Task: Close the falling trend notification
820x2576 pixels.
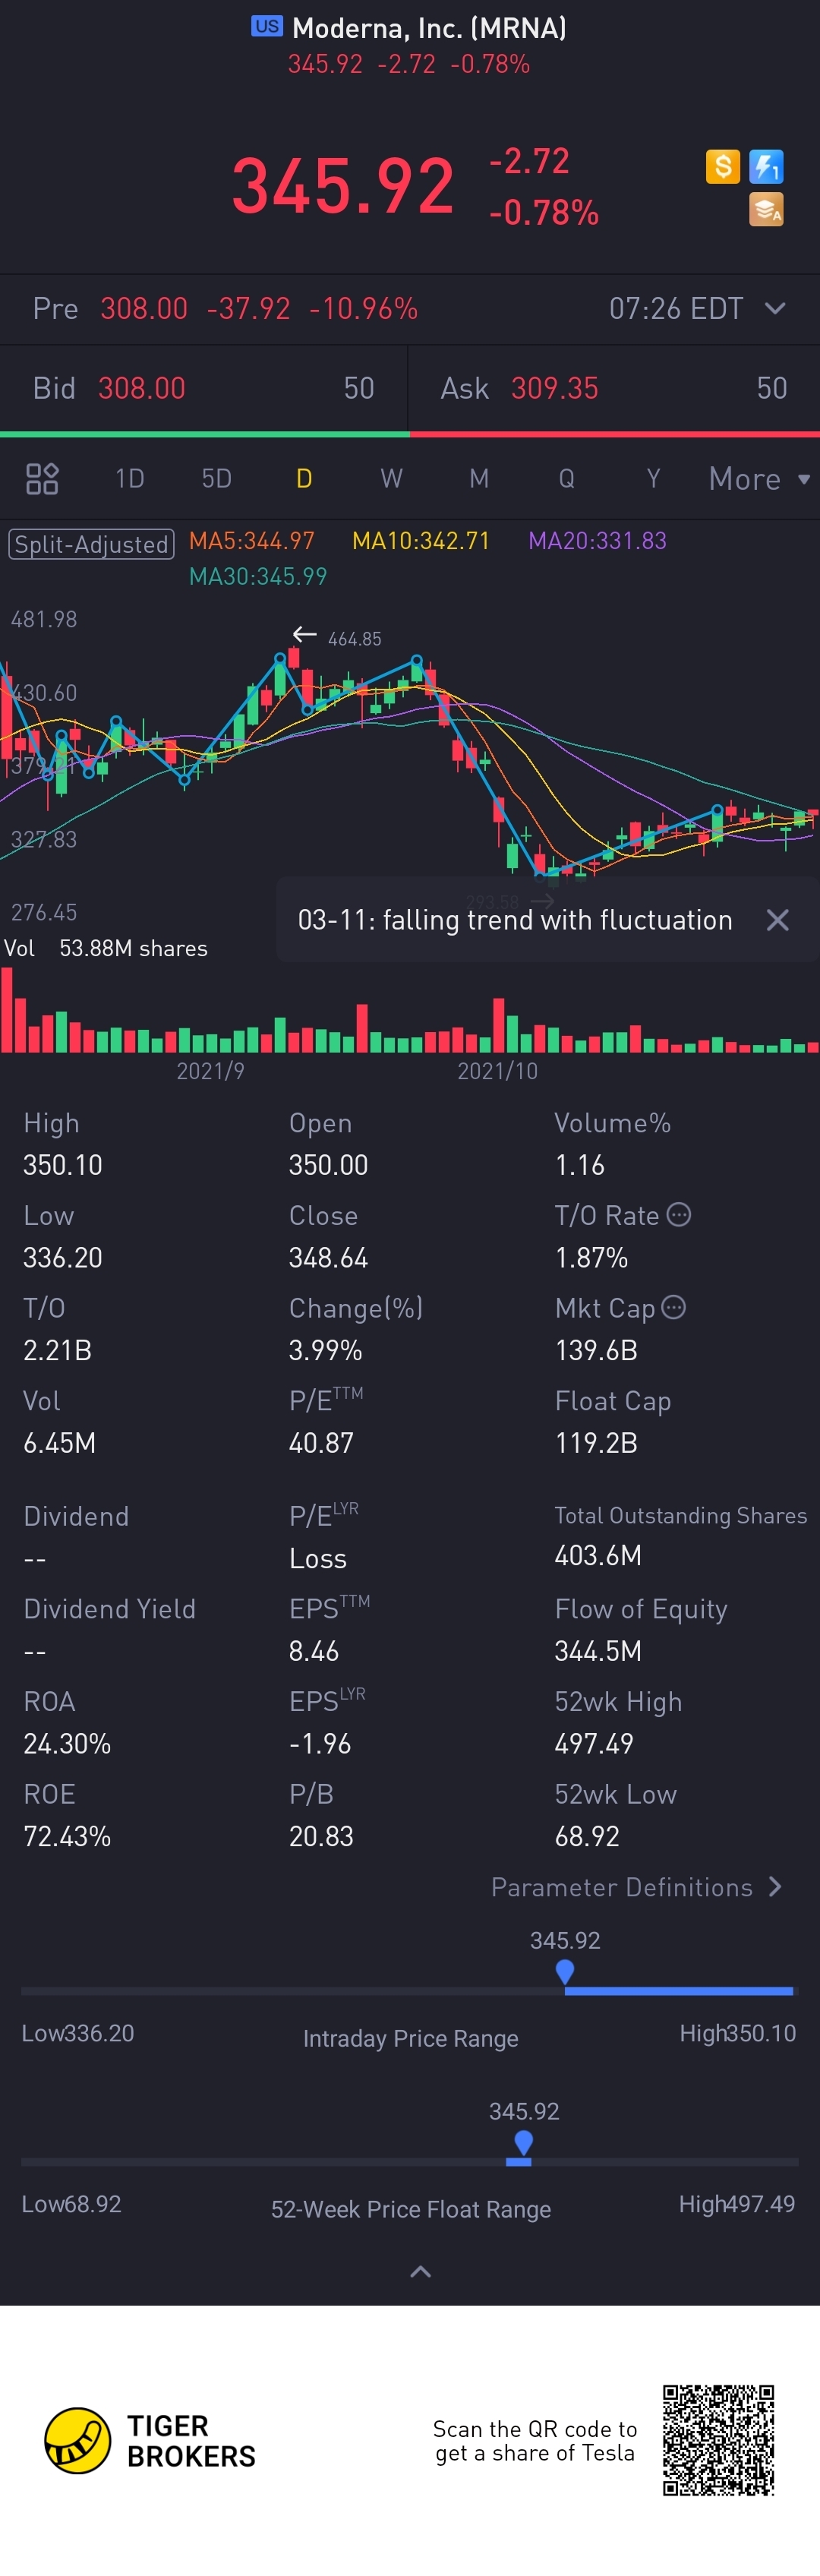Action: pyautogui.click(x=777, y=920)
